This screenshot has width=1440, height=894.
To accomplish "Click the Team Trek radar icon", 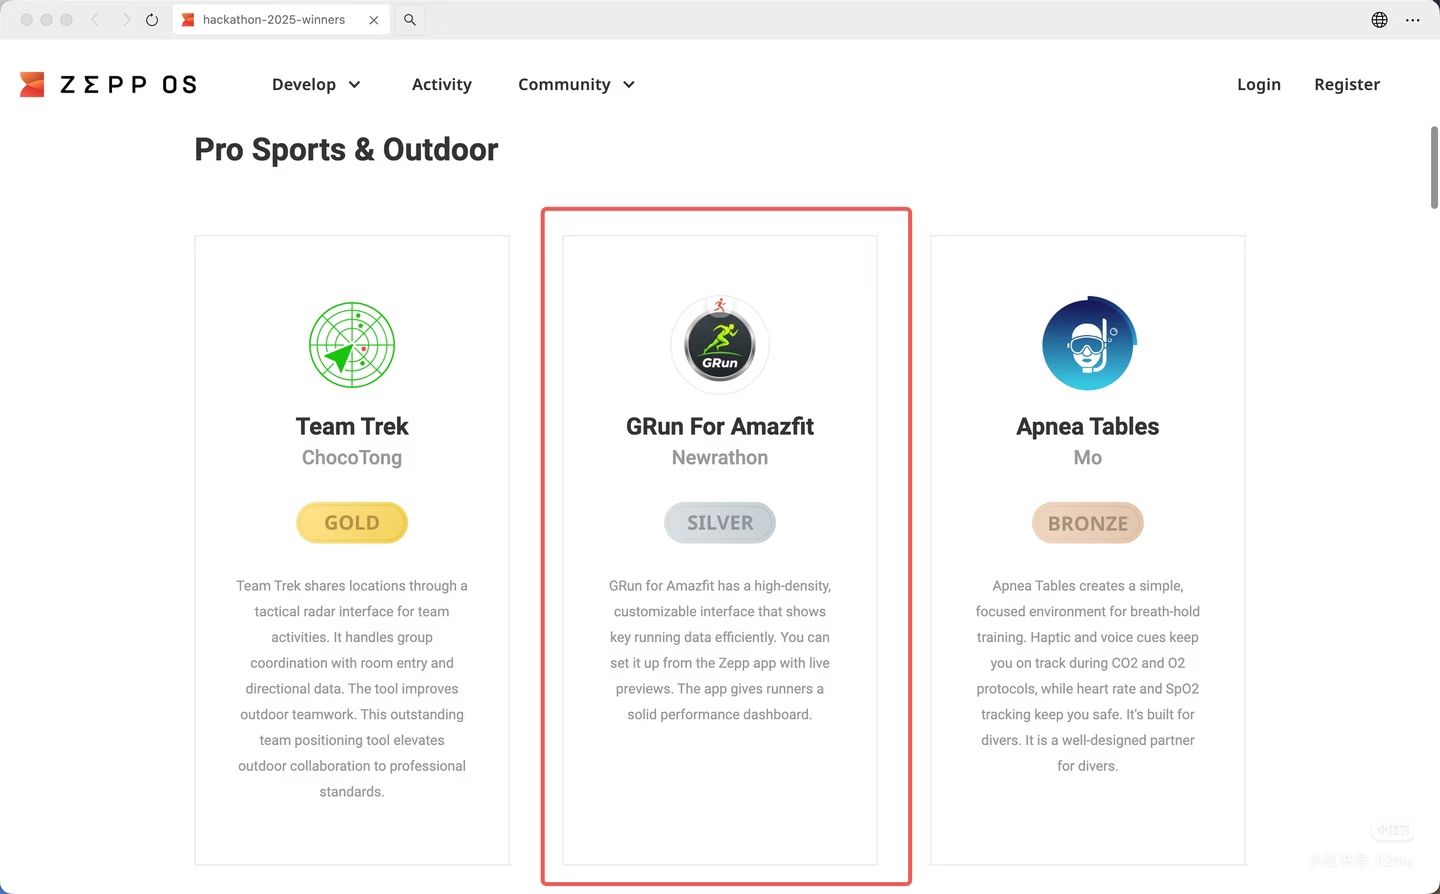I will (x=352, y=345).
